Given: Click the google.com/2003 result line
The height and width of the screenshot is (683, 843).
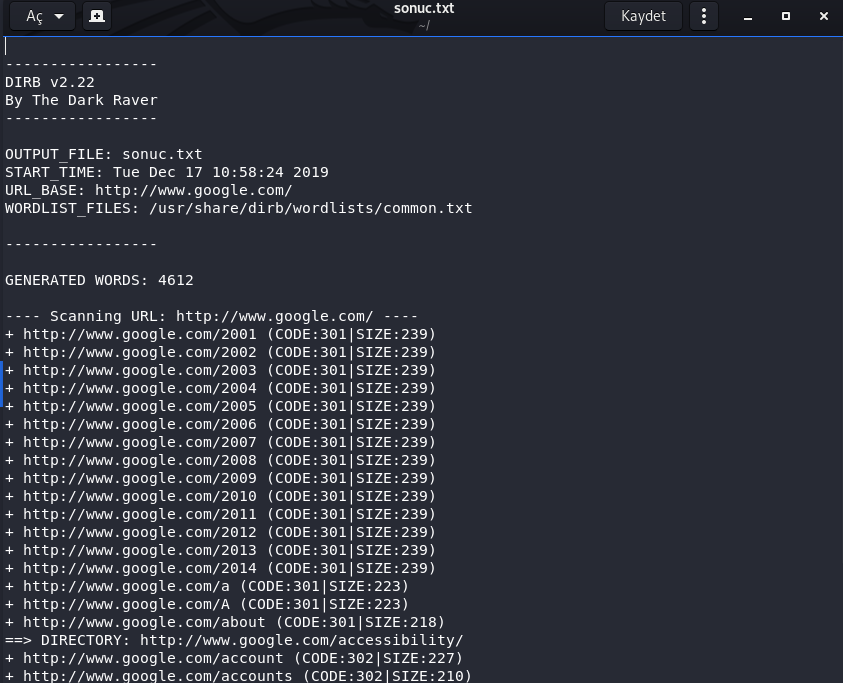Looking at the screenshot, I should coord(220,371).
